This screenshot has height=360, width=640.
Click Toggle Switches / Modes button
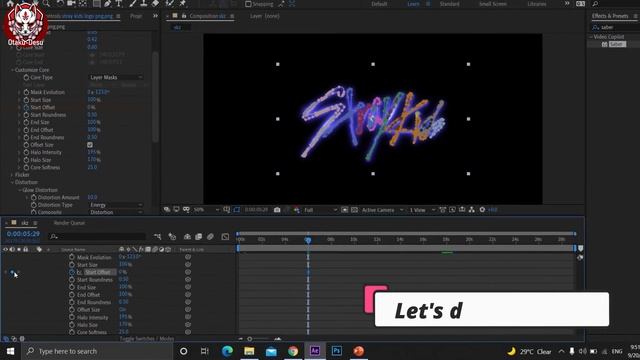[147, 339]
